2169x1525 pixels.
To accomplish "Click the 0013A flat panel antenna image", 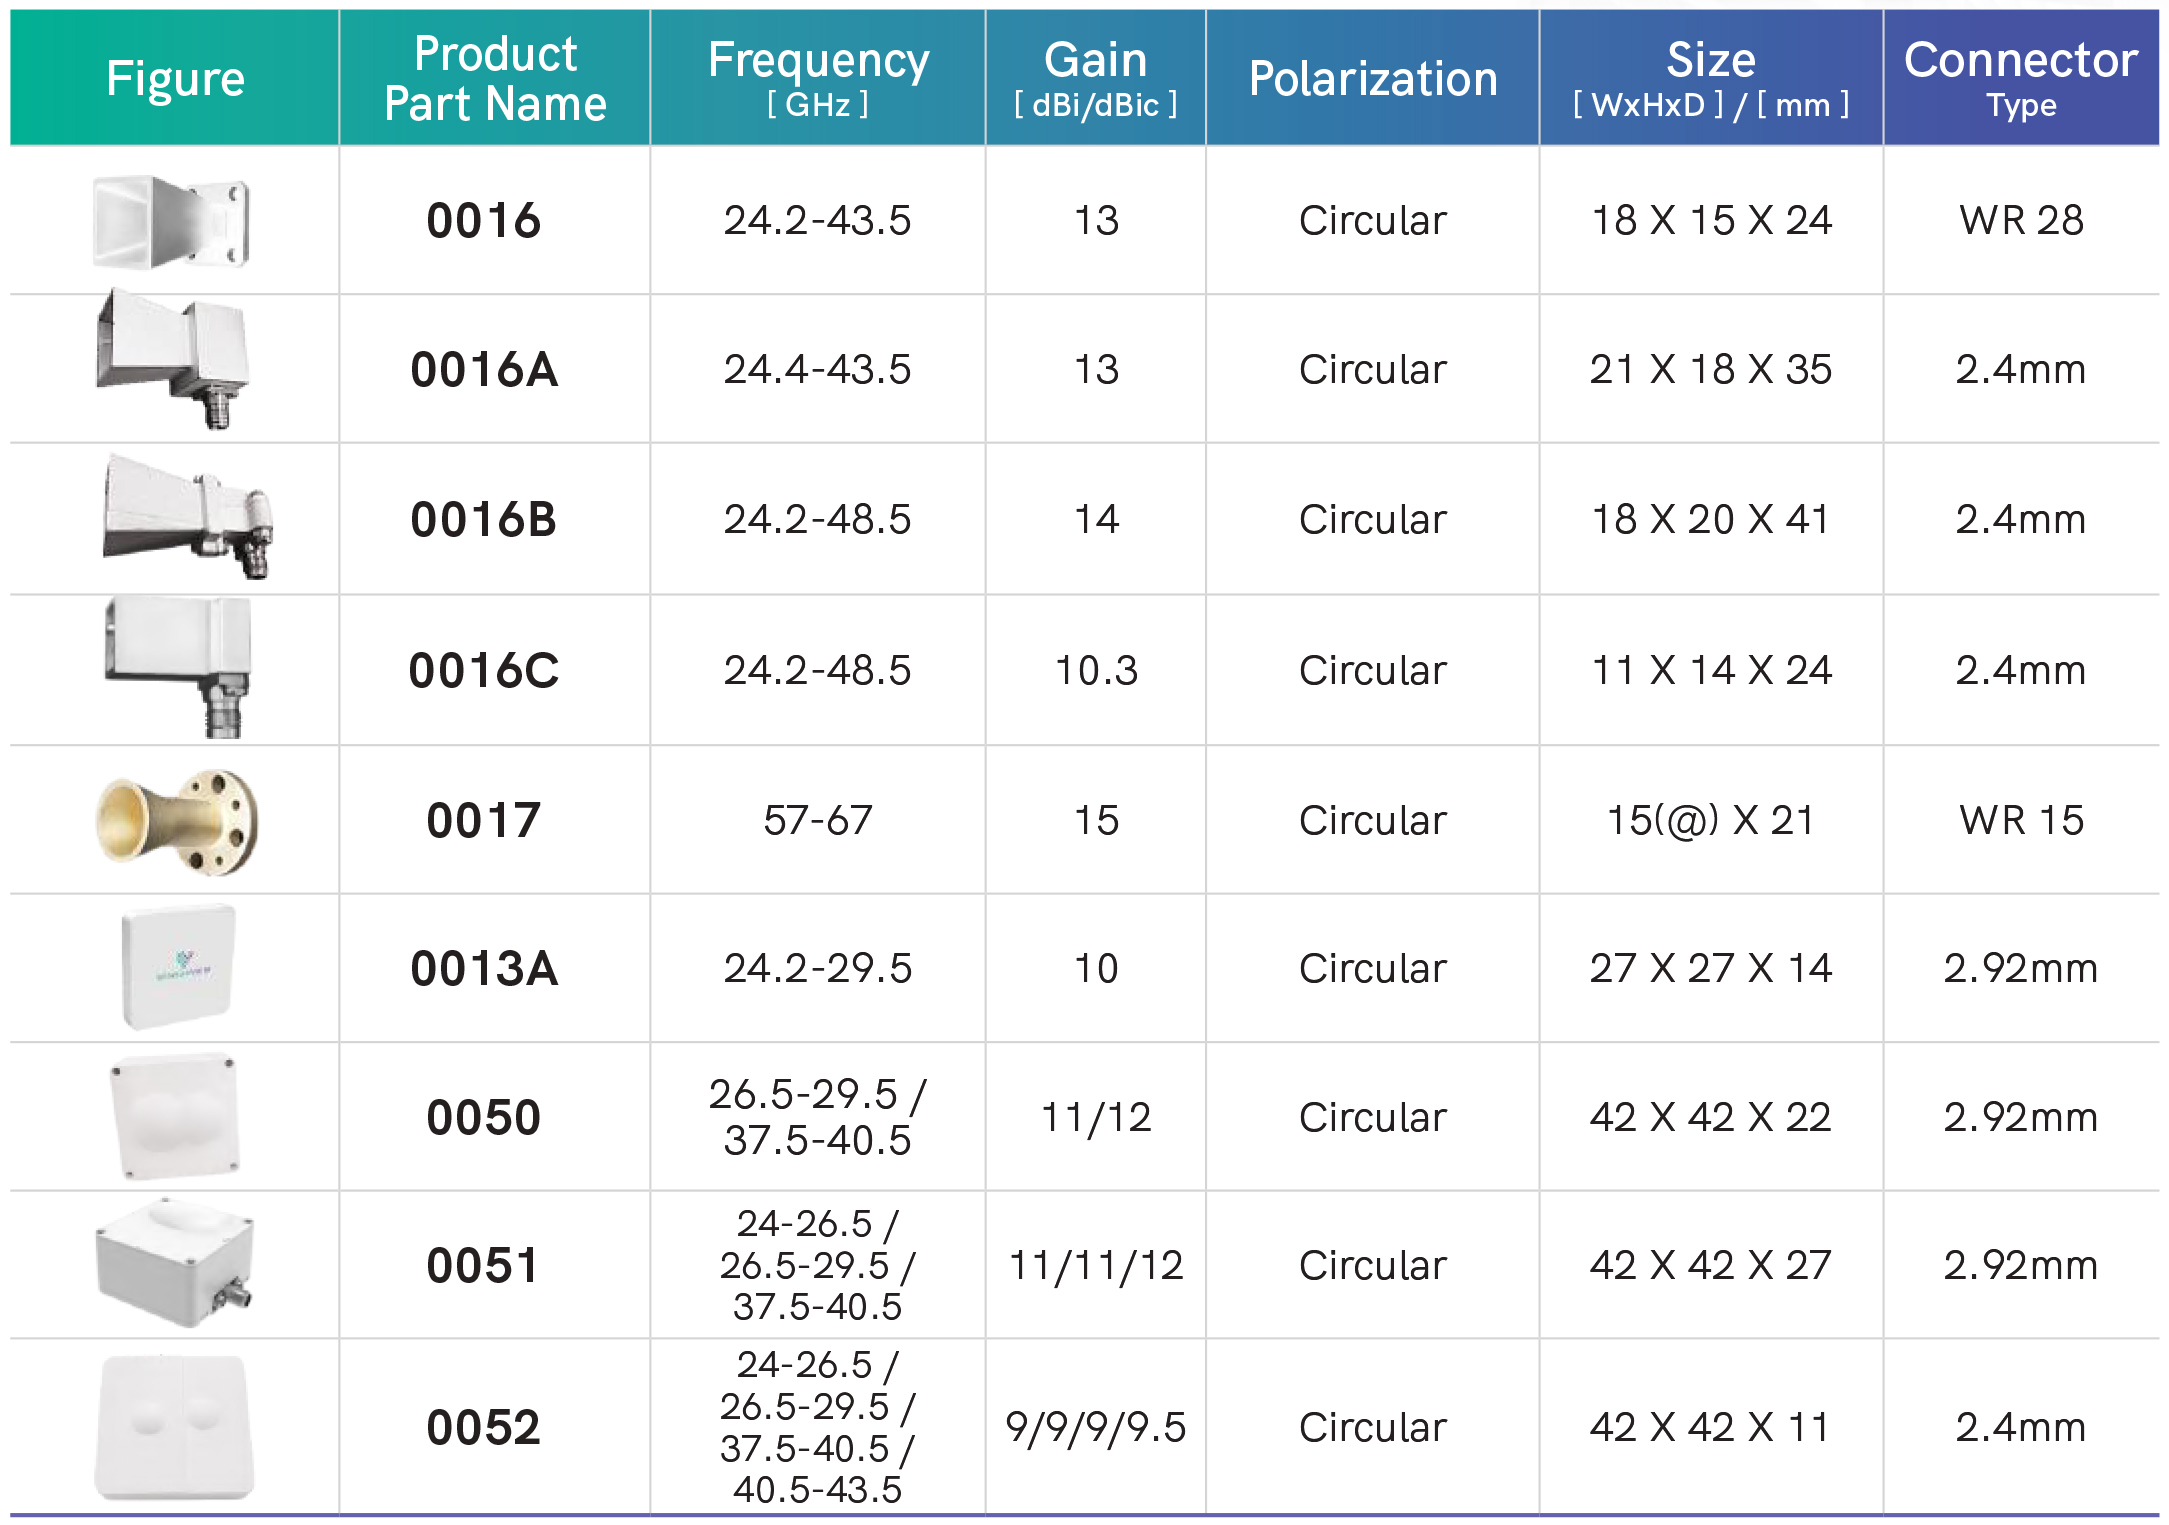I will point(178,968).
